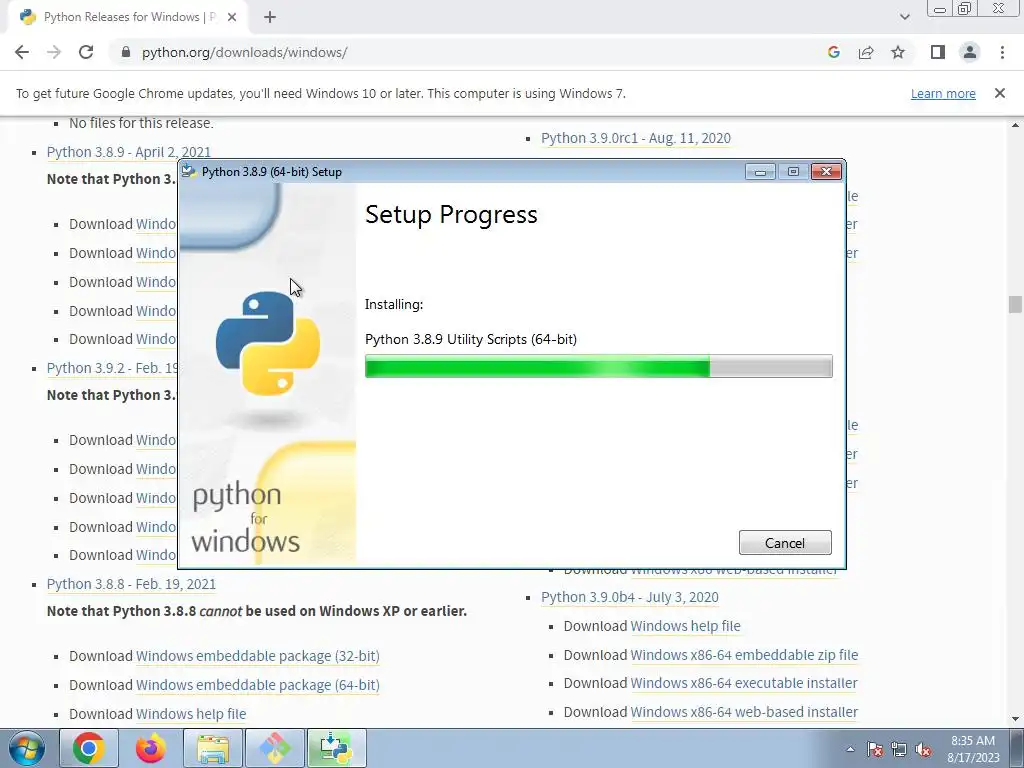
Task: Click the Python Setup title bar icon
Action: pos(189,172)
